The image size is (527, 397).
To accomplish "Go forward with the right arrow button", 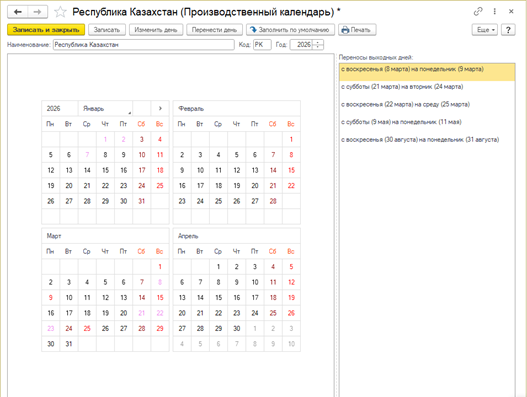I will pyautogui.click(x=37, y=12).
